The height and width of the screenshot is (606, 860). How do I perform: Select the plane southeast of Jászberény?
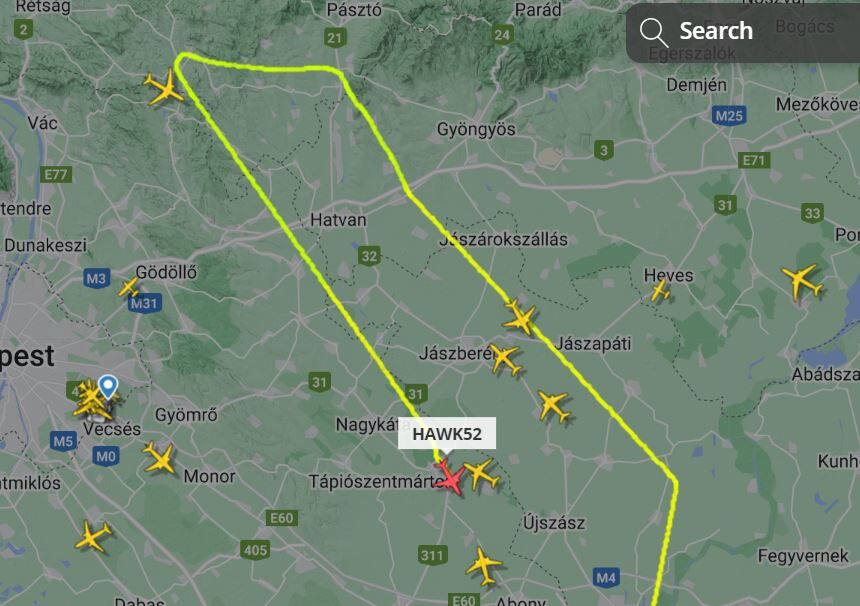click(x=553, y=406)
